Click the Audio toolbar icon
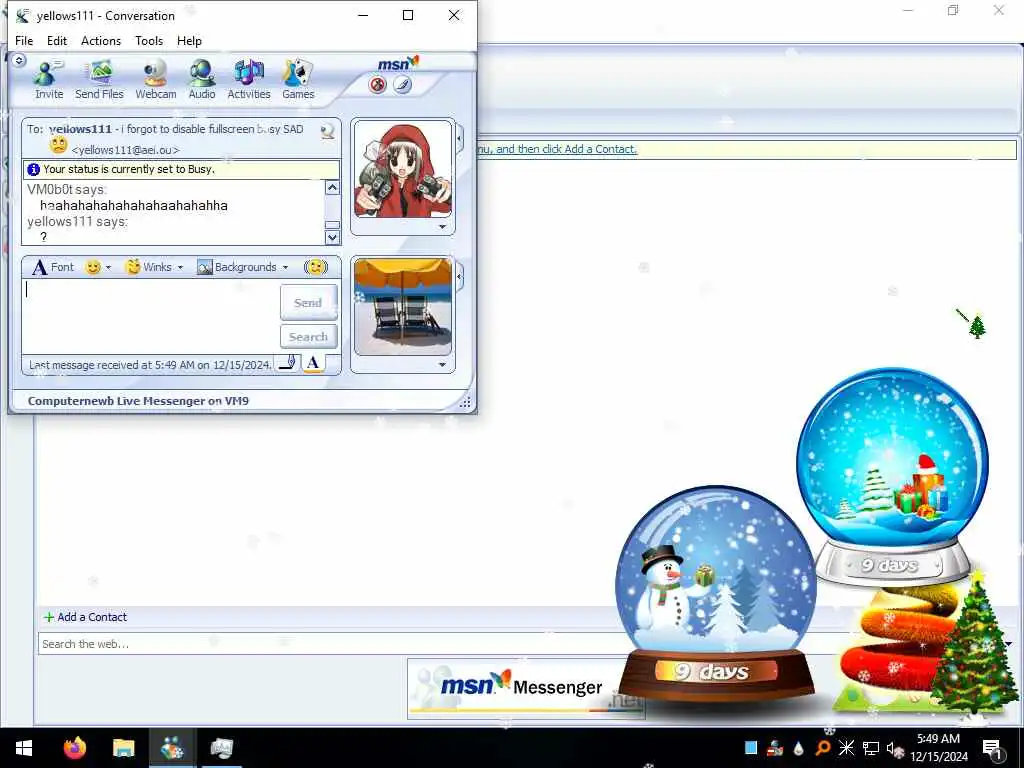The height and width of the screenshot is (768, 1024). (202, 80)
